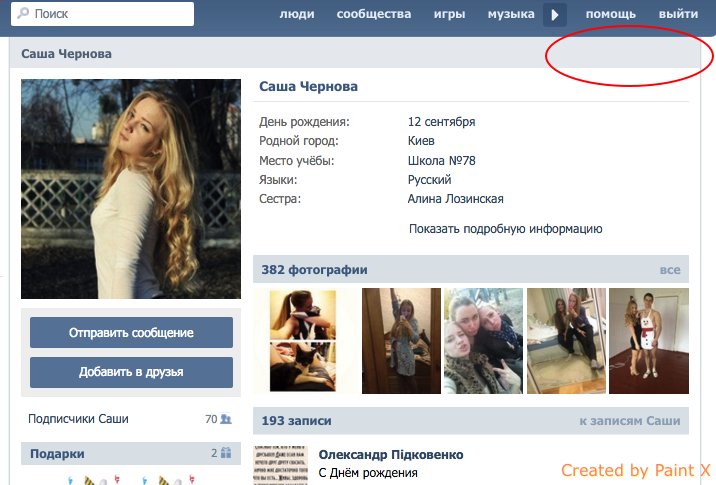
Task: Click the magnifier icon in search box
Action: click(x=23, y=13)
